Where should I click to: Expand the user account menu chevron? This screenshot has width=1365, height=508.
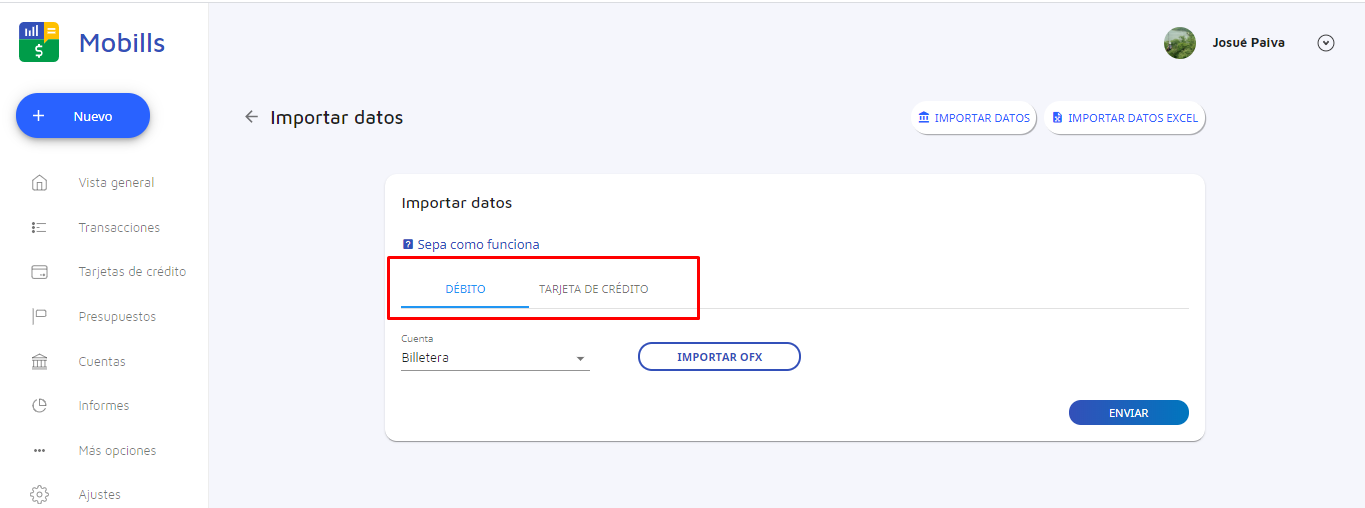click(x=1326, y=43)
